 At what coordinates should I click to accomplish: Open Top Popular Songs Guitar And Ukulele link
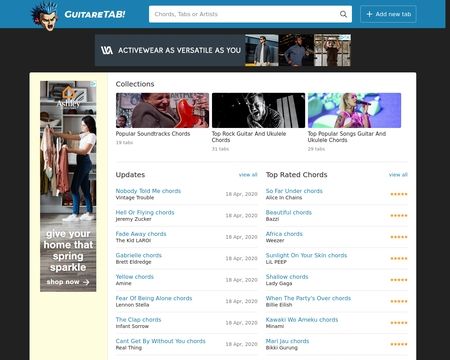click(x=347, y=137)
